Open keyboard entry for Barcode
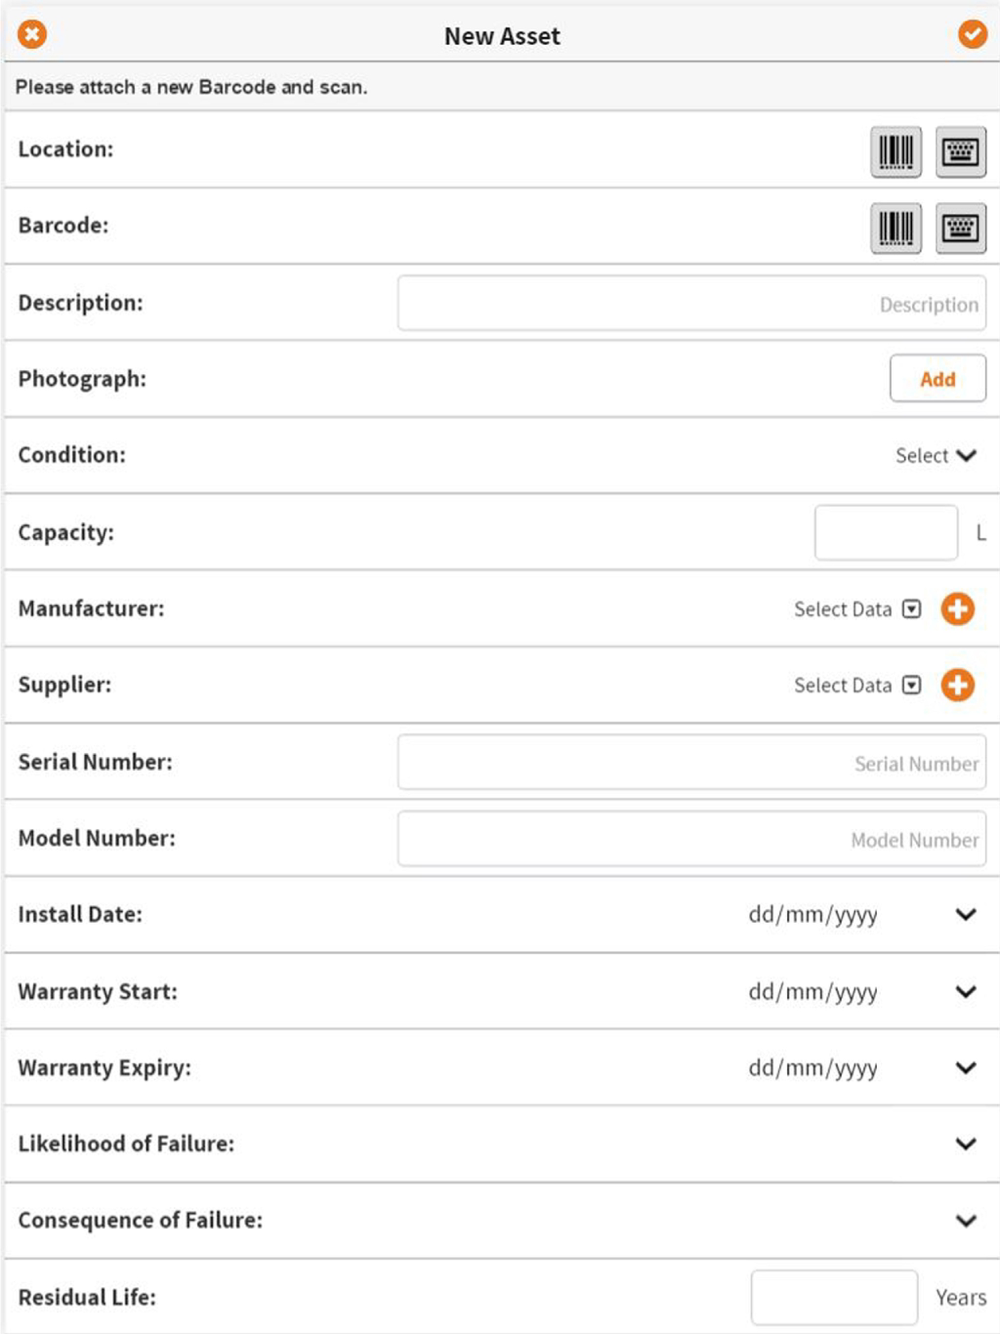 [x=961, y=228]
